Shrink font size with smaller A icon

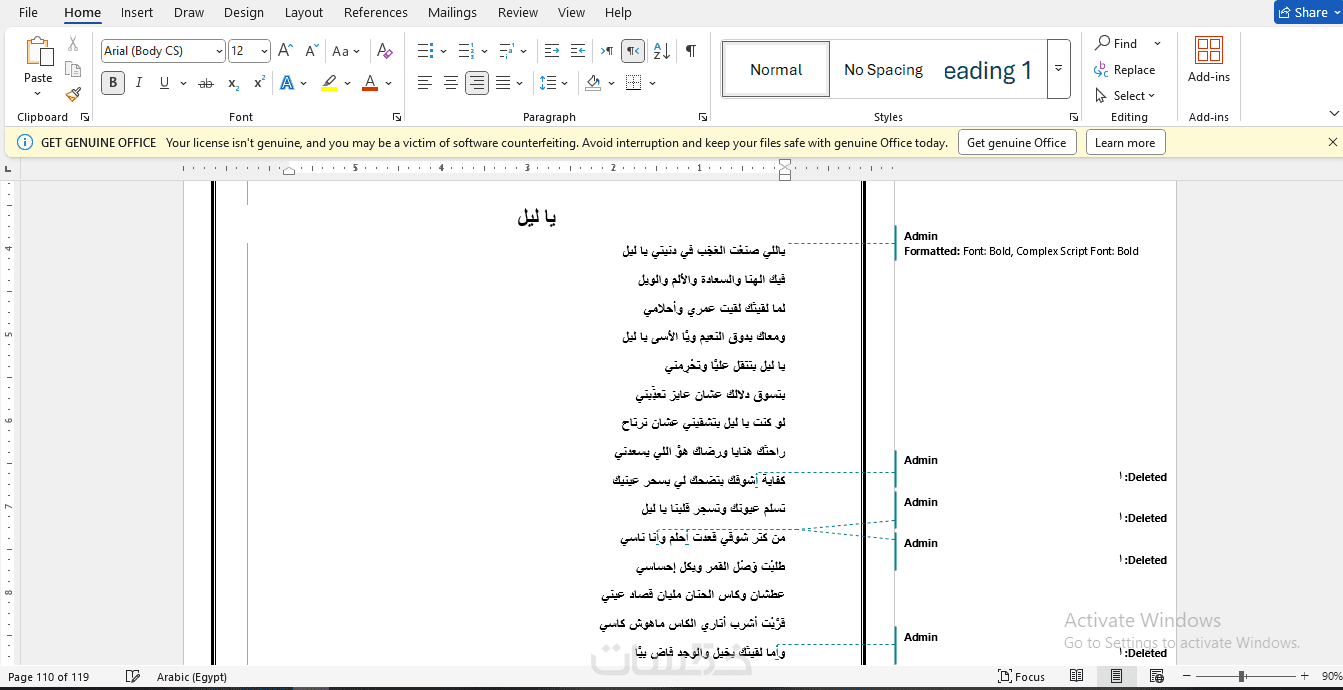(311, 51)
